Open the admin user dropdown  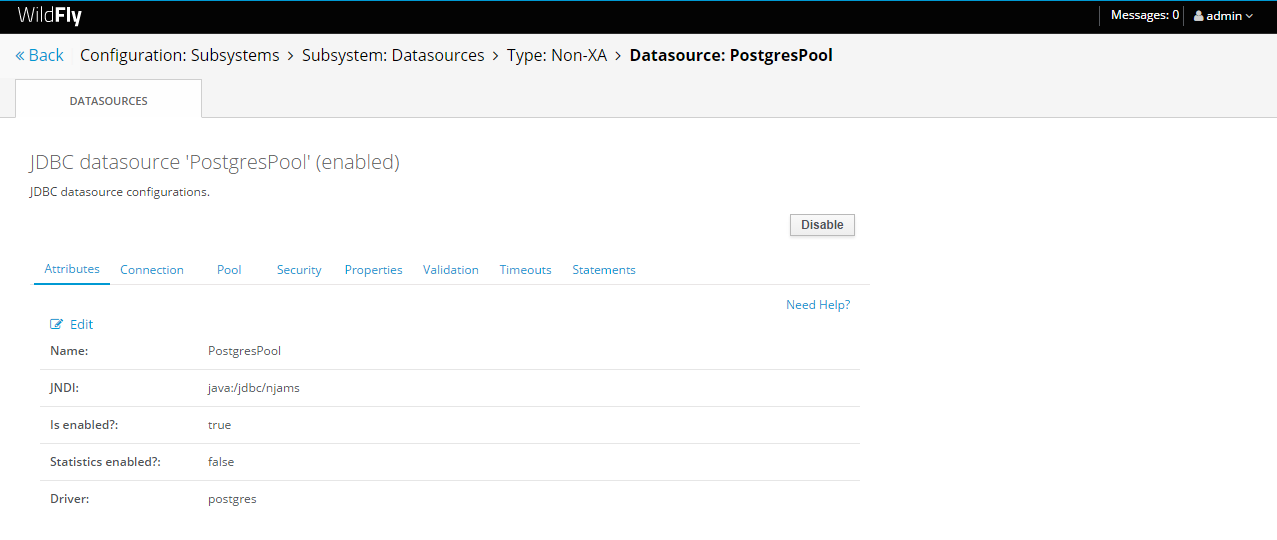click(1223, 16)
